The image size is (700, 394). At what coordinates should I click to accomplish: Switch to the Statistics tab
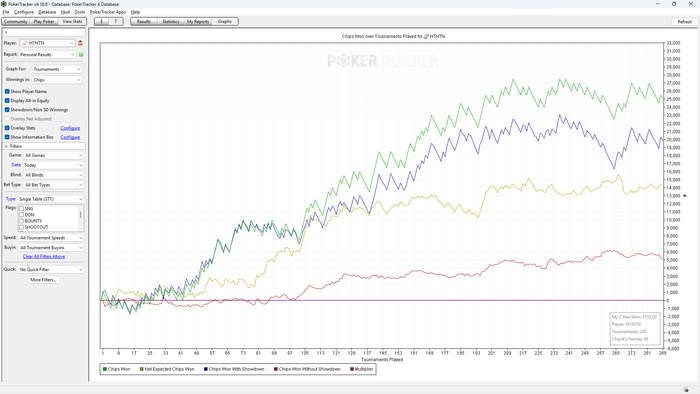point(171,21)
